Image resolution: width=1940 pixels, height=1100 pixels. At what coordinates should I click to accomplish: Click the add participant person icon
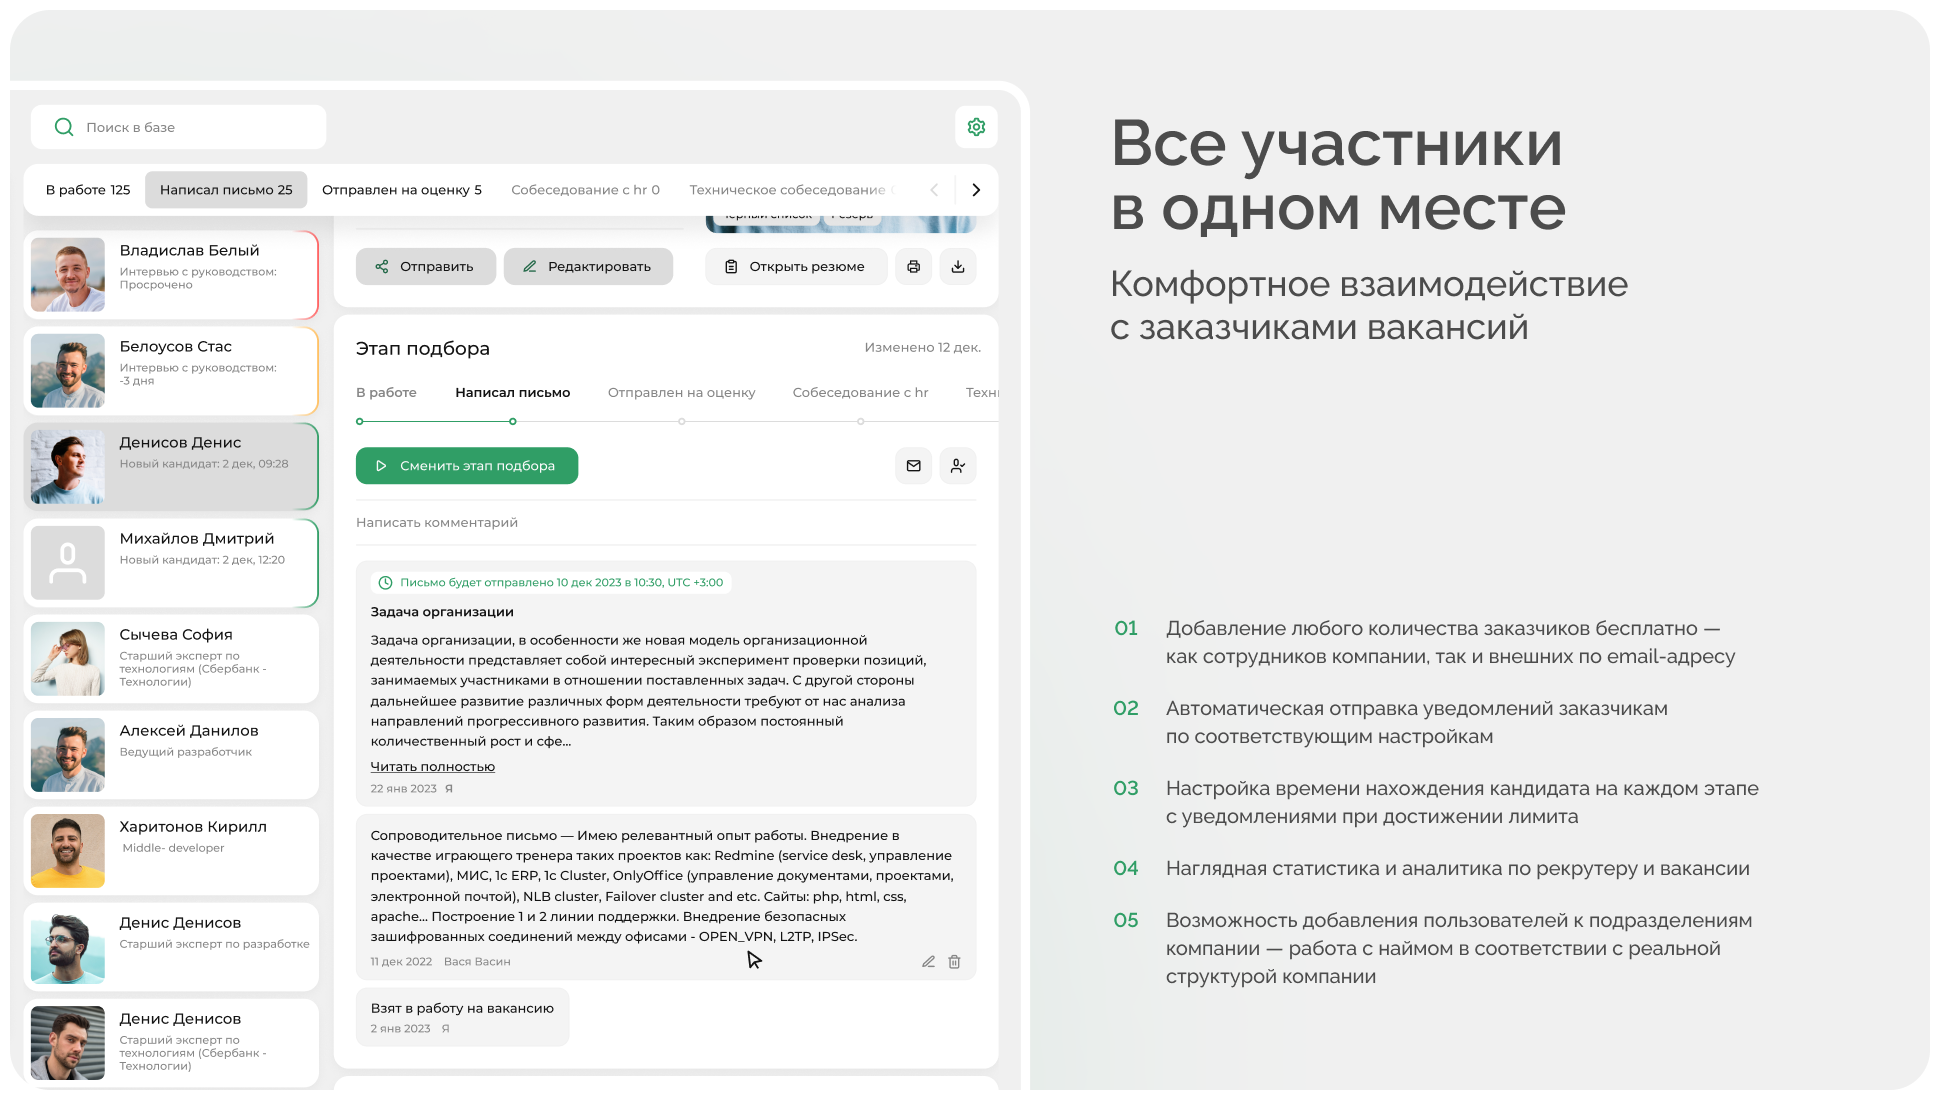958,466
